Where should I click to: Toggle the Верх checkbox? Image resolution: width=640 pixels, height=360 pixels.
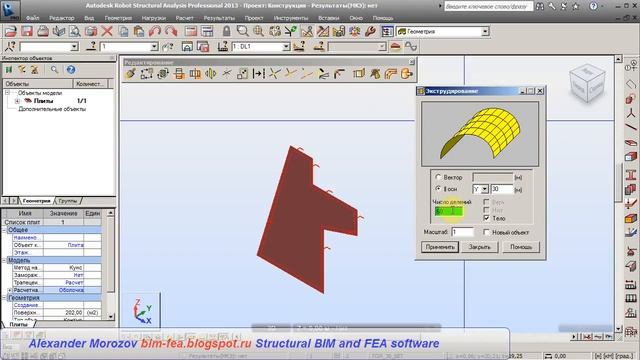(x=486, y=202)
